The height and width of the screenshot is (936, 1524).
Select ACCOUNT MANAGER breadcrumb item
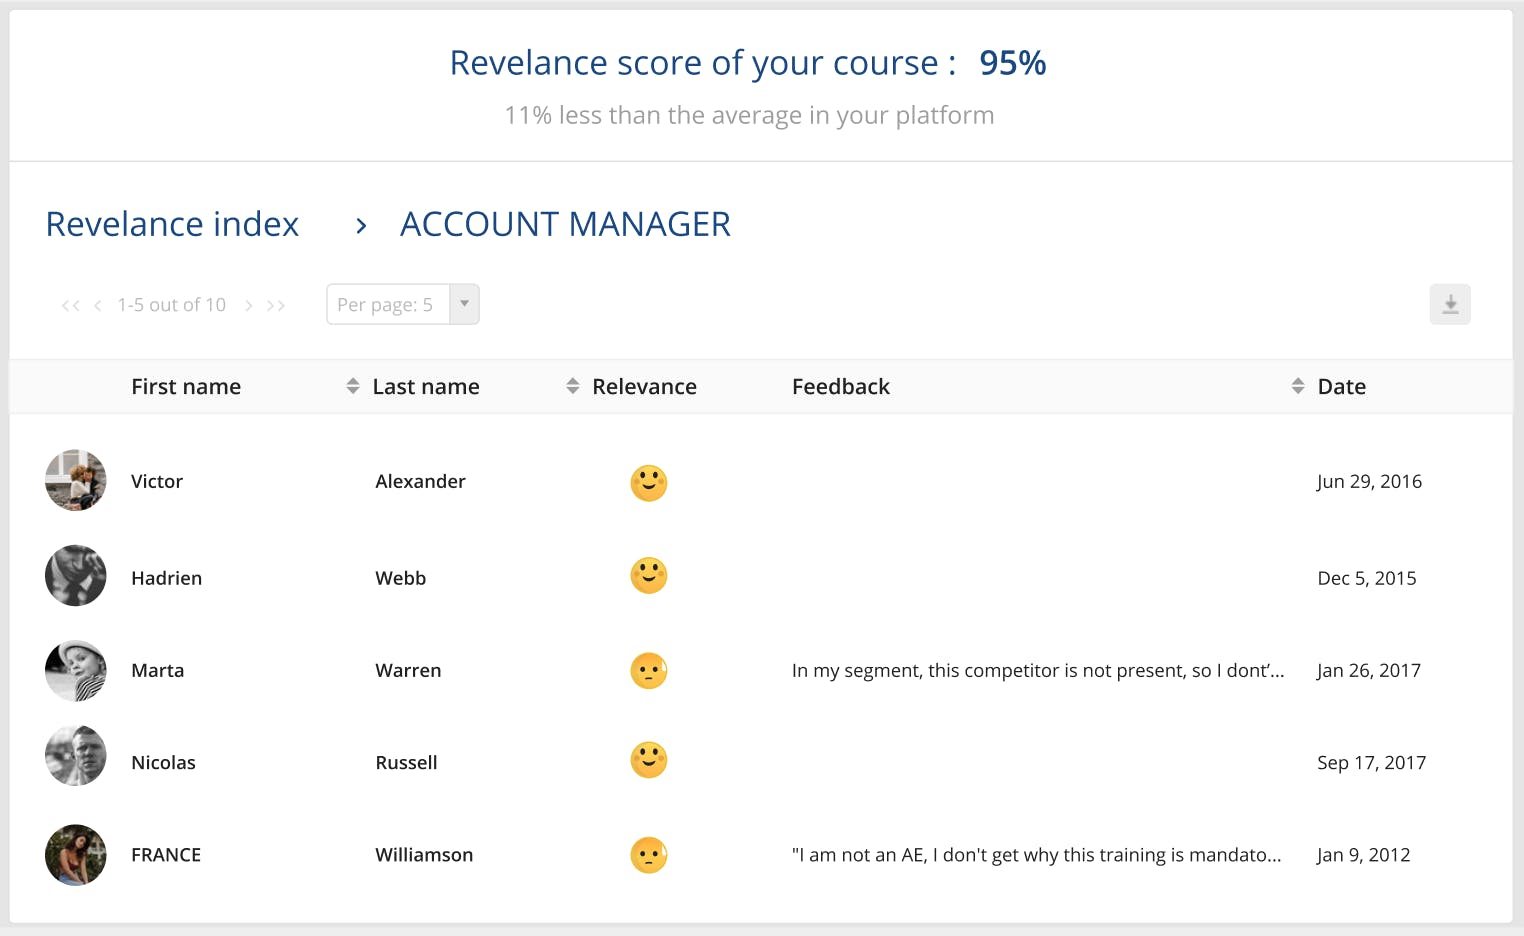[565, 224]
